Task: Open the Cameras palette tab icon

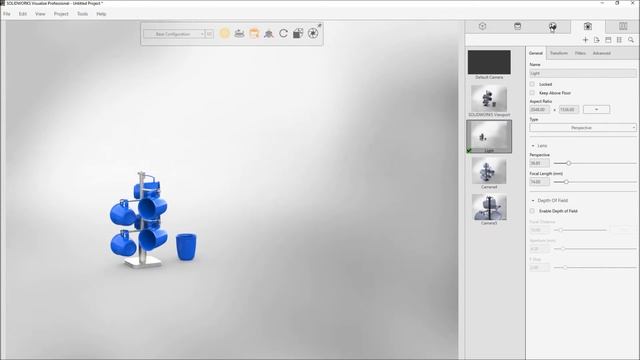Action: coord(588,27)
